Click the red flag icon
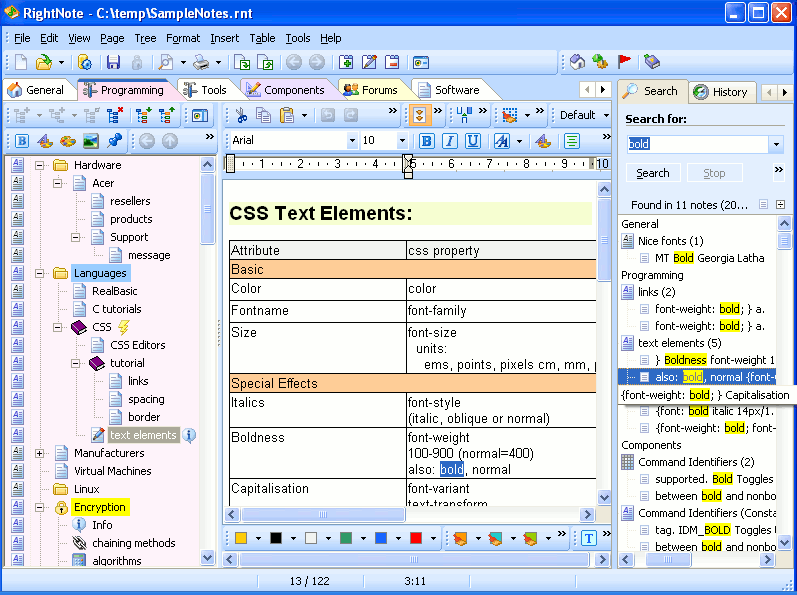Viewport: 797px width, 595px height. [x=624, y=62]
